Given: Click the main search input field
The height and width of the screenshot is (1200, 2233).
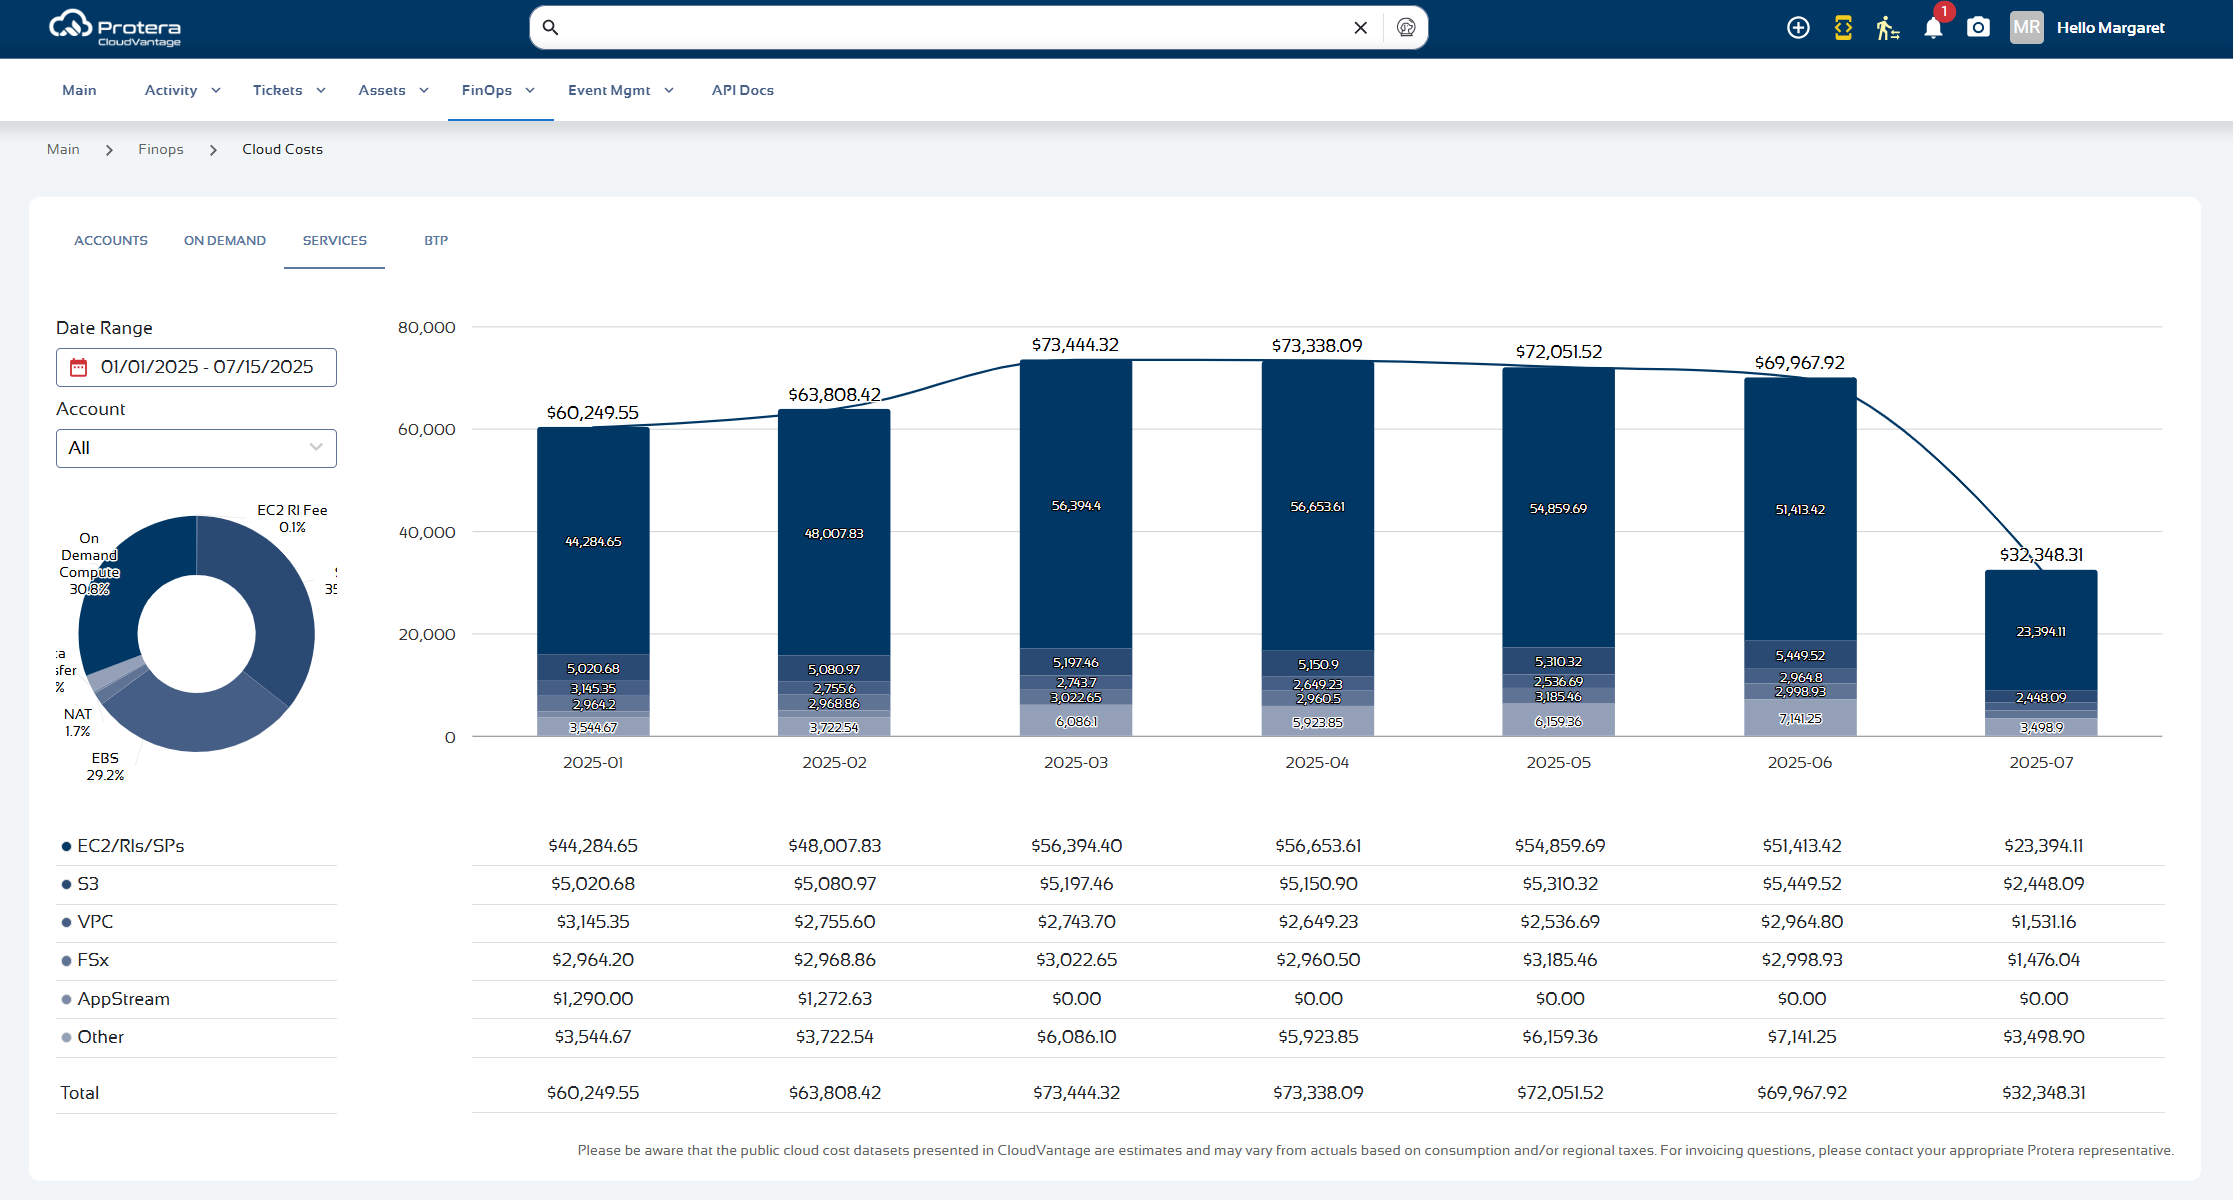Looking at the screenshot, I should [x=950, y=28].
